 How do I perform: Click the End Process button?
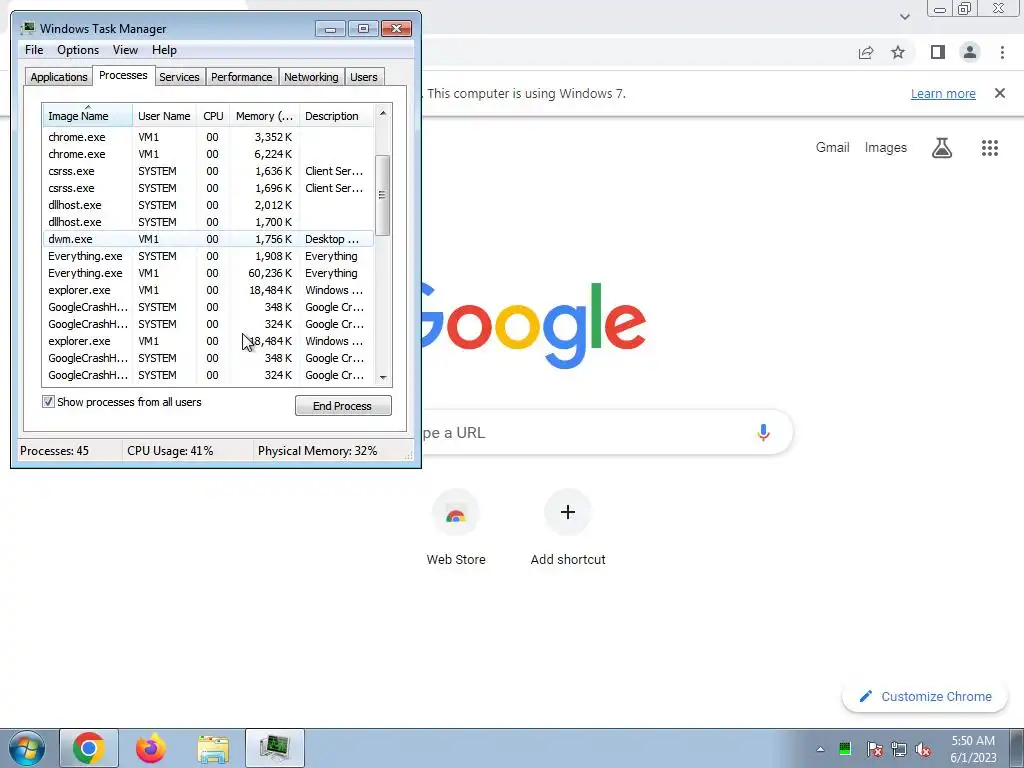point(343,406)
